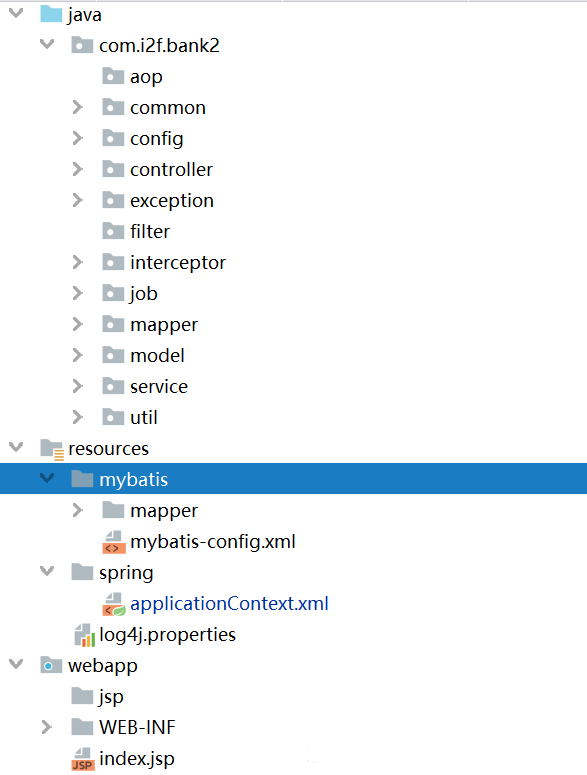The image size is (587, 775).
Task: Click the index.jsp JSP file icon
Action: pyautogui.click(x=83, y=759)
